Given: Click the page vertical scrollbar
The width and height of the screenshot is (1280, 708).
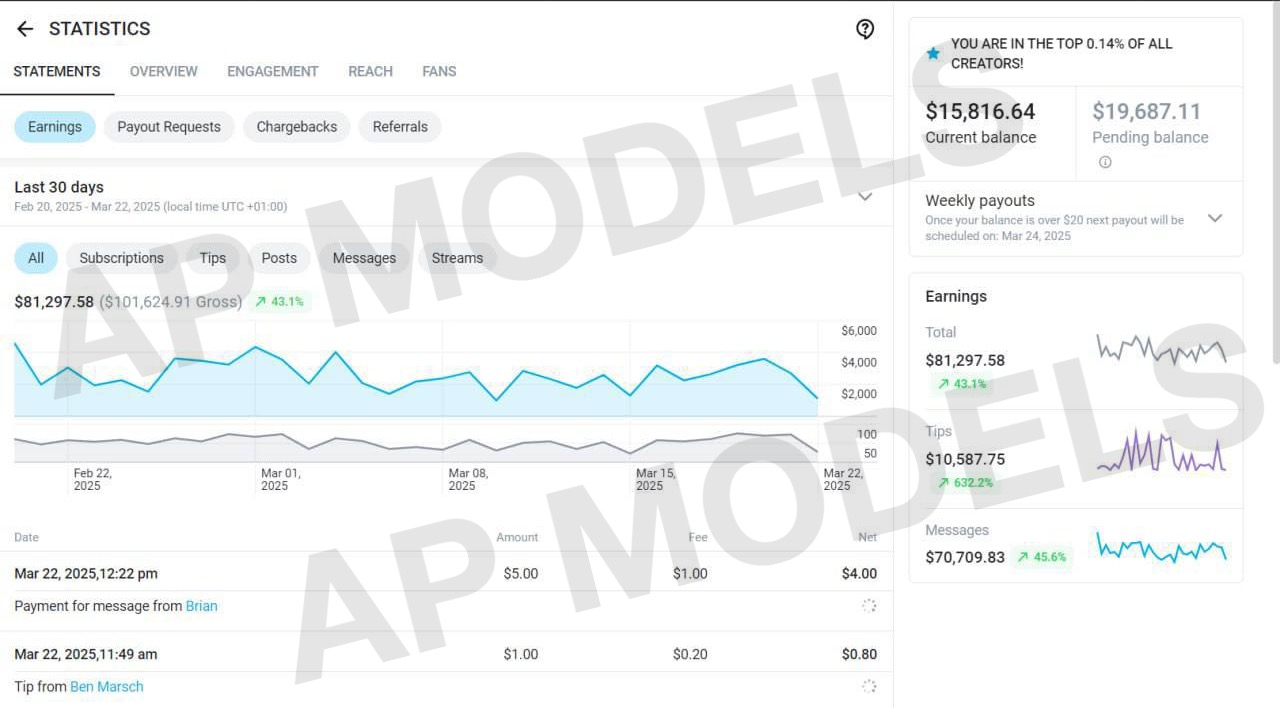Looking at the screenshot, I should click(1274, 182).
